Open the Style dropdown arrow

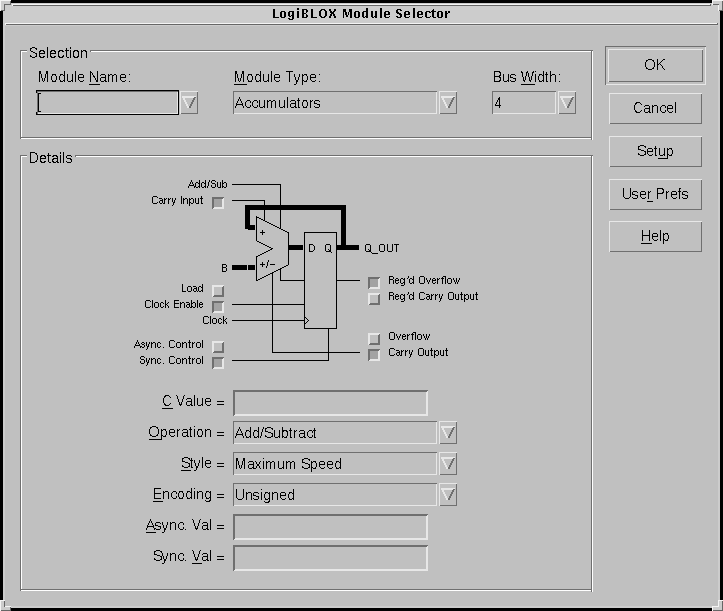point(448,464)
